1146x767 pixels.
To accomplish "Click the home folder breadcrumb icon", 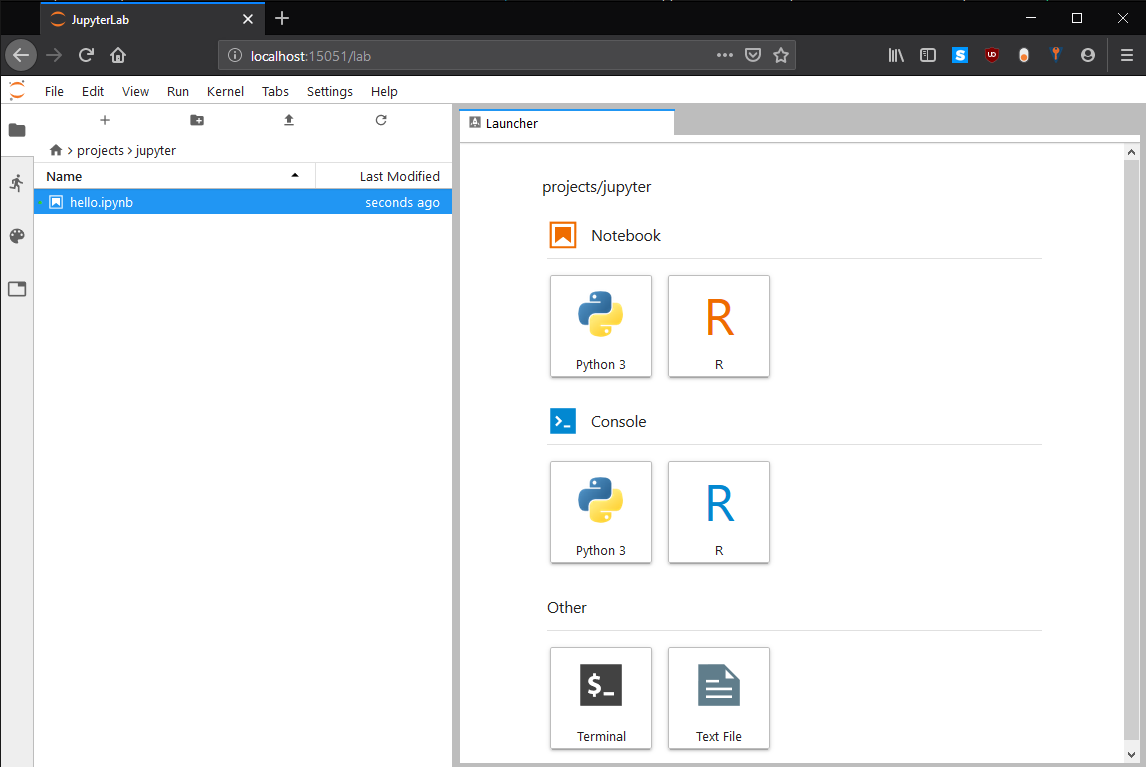I will [x=56, y=150].
